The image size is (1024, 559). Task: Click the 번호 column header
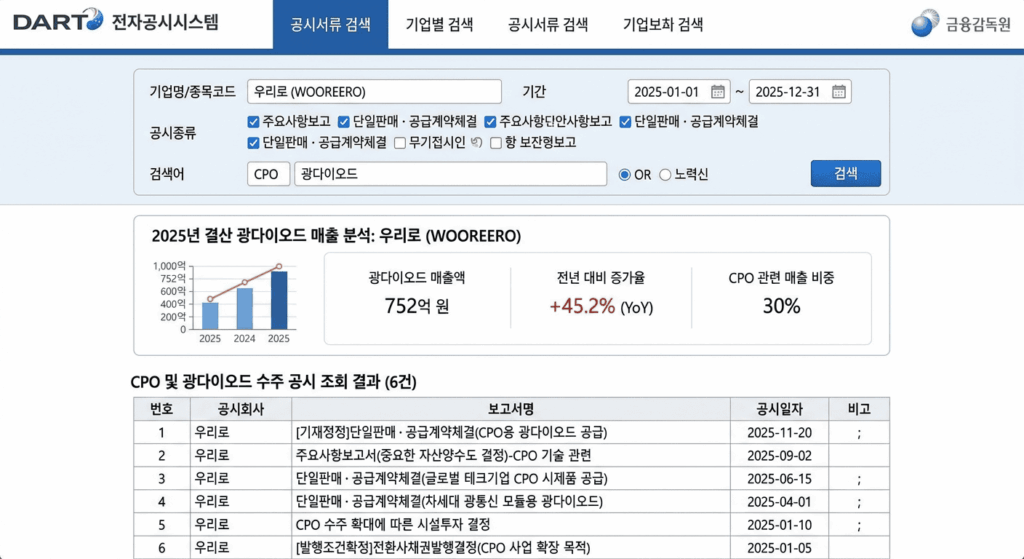tap(162, 409)
